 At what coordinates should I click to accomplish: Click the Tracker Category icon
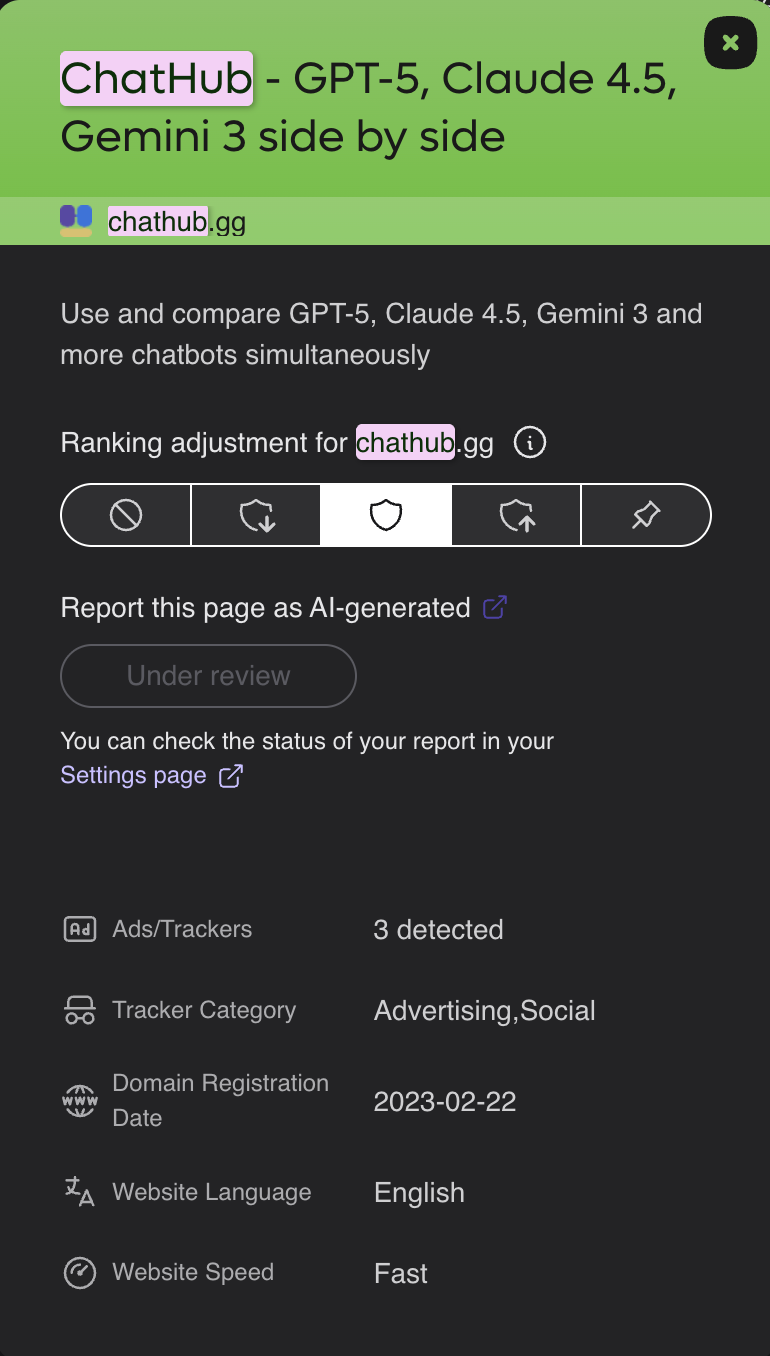click(x=80, y=1011)
